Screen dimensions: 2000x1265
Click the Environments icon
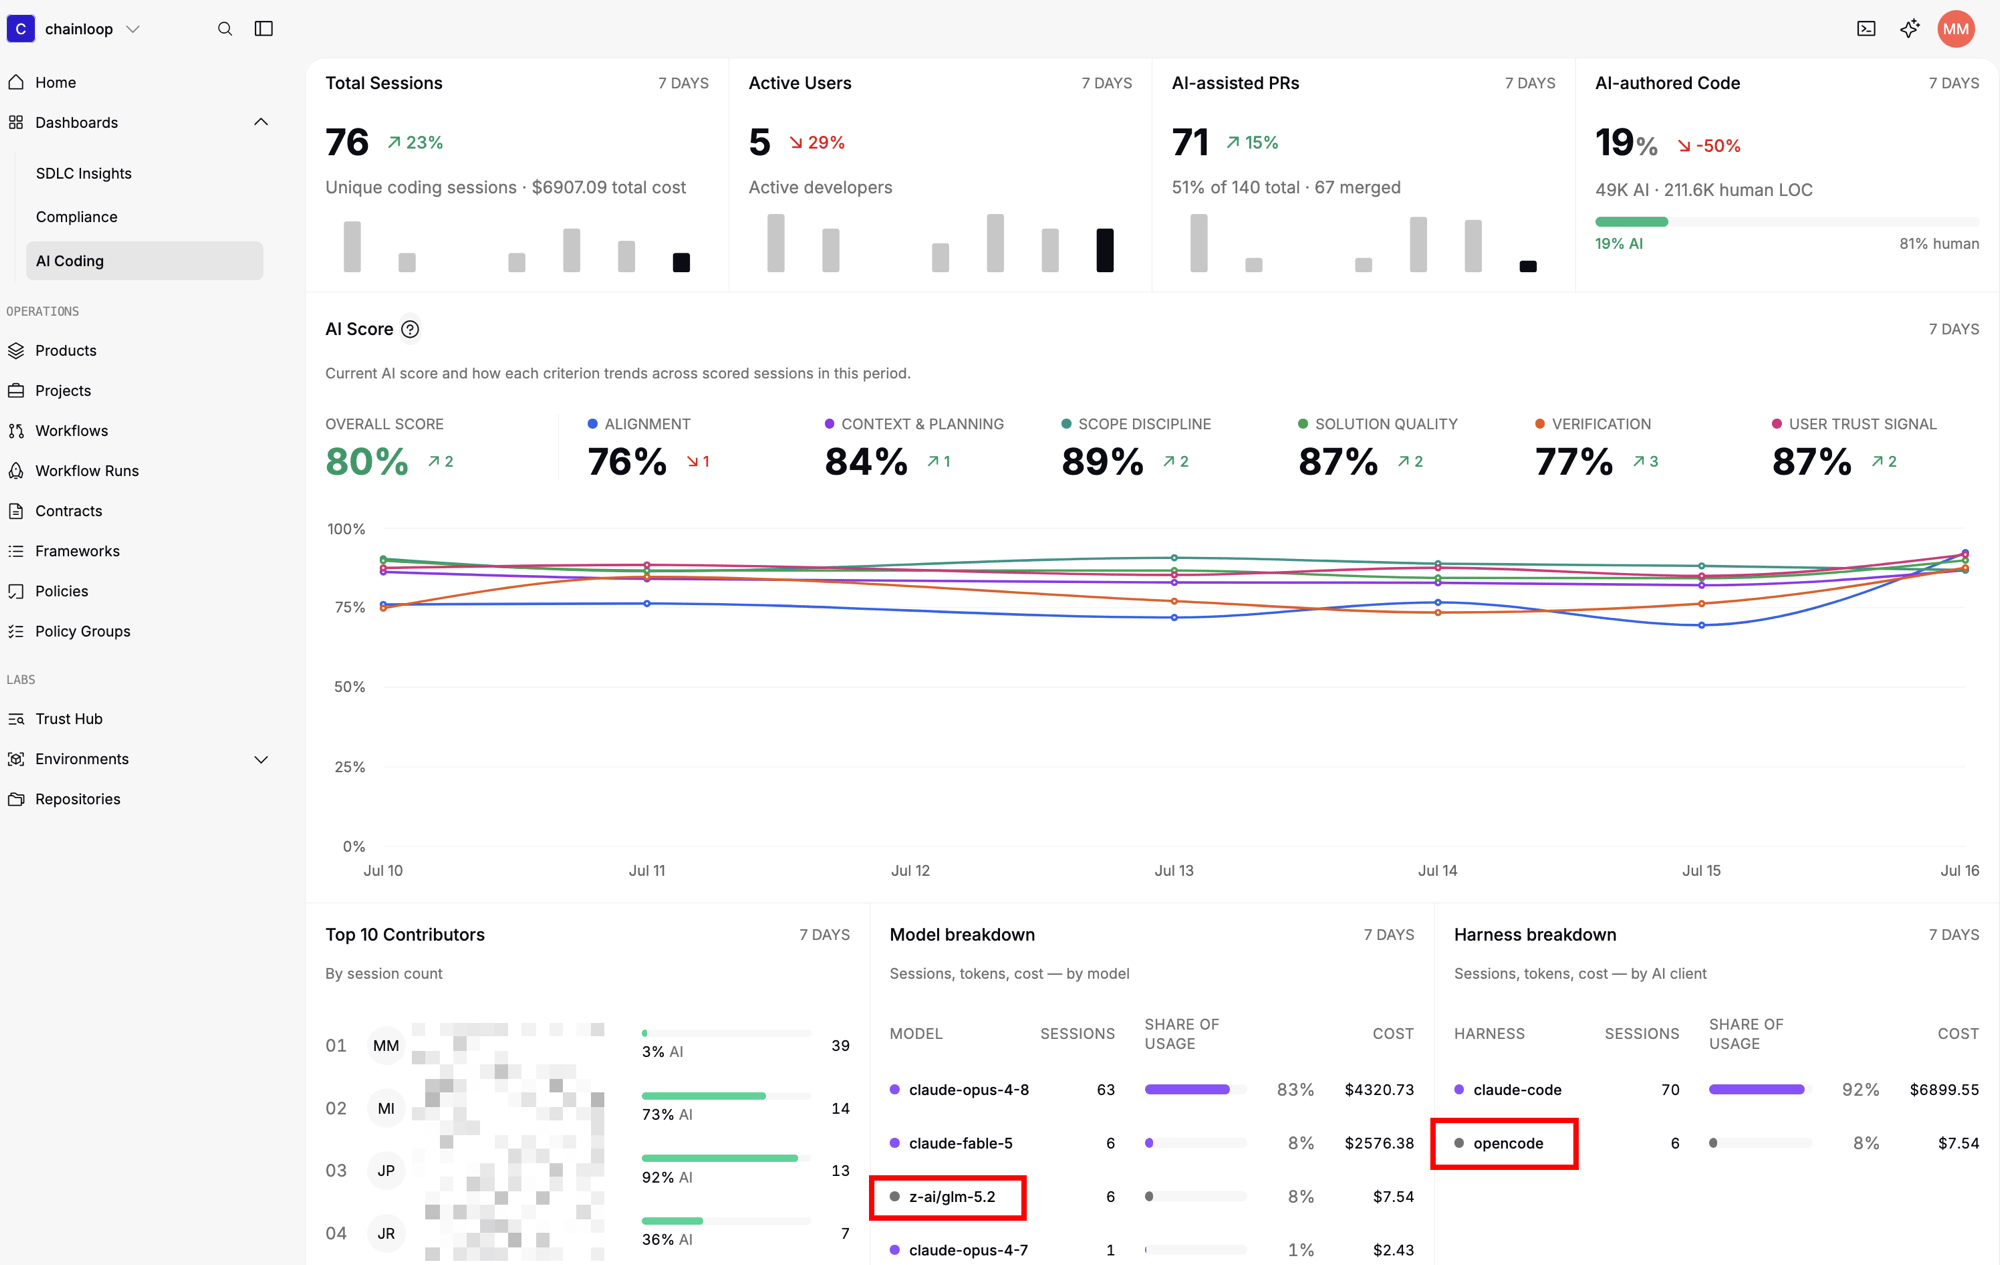pyautogui.click(x=16, y=759)
